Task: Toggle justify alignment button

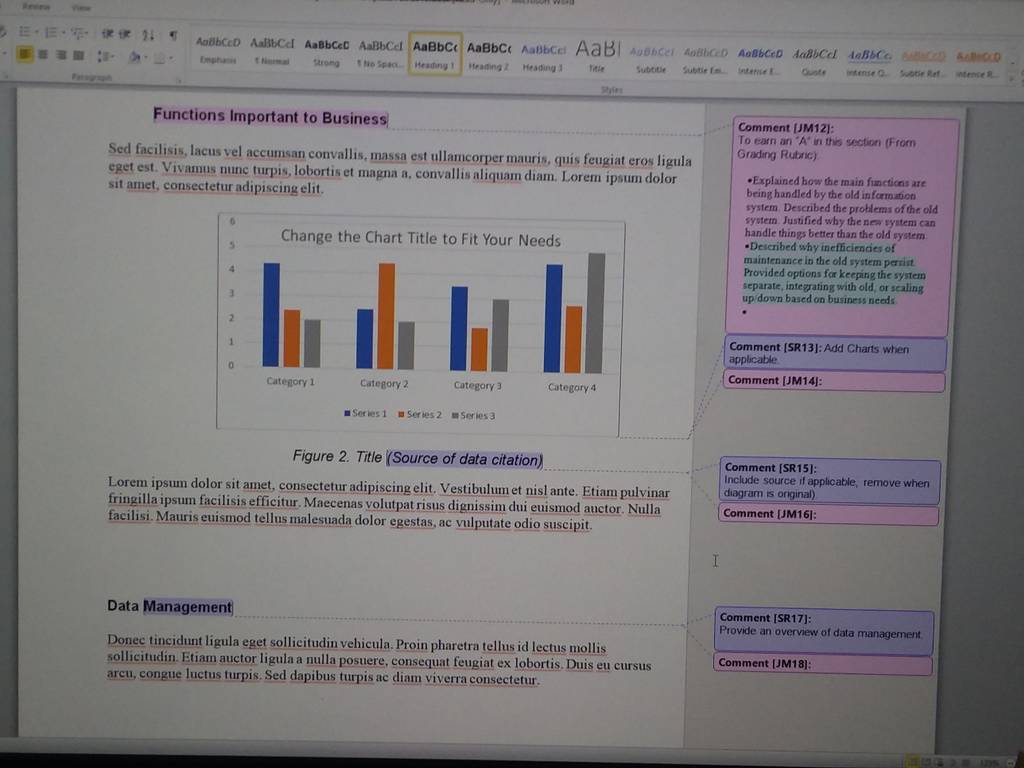Action: coord(79,56)
